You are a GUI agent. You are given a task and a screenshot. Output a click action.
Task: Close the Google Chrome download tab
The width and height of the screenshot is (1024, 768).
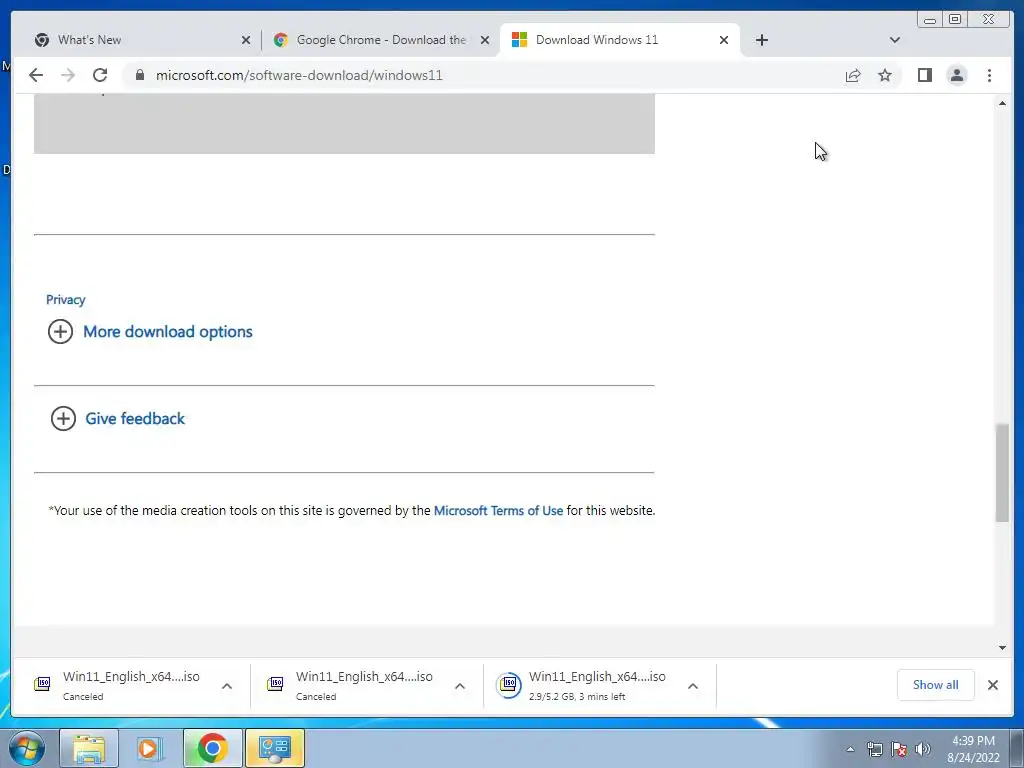tap(485, 40)
